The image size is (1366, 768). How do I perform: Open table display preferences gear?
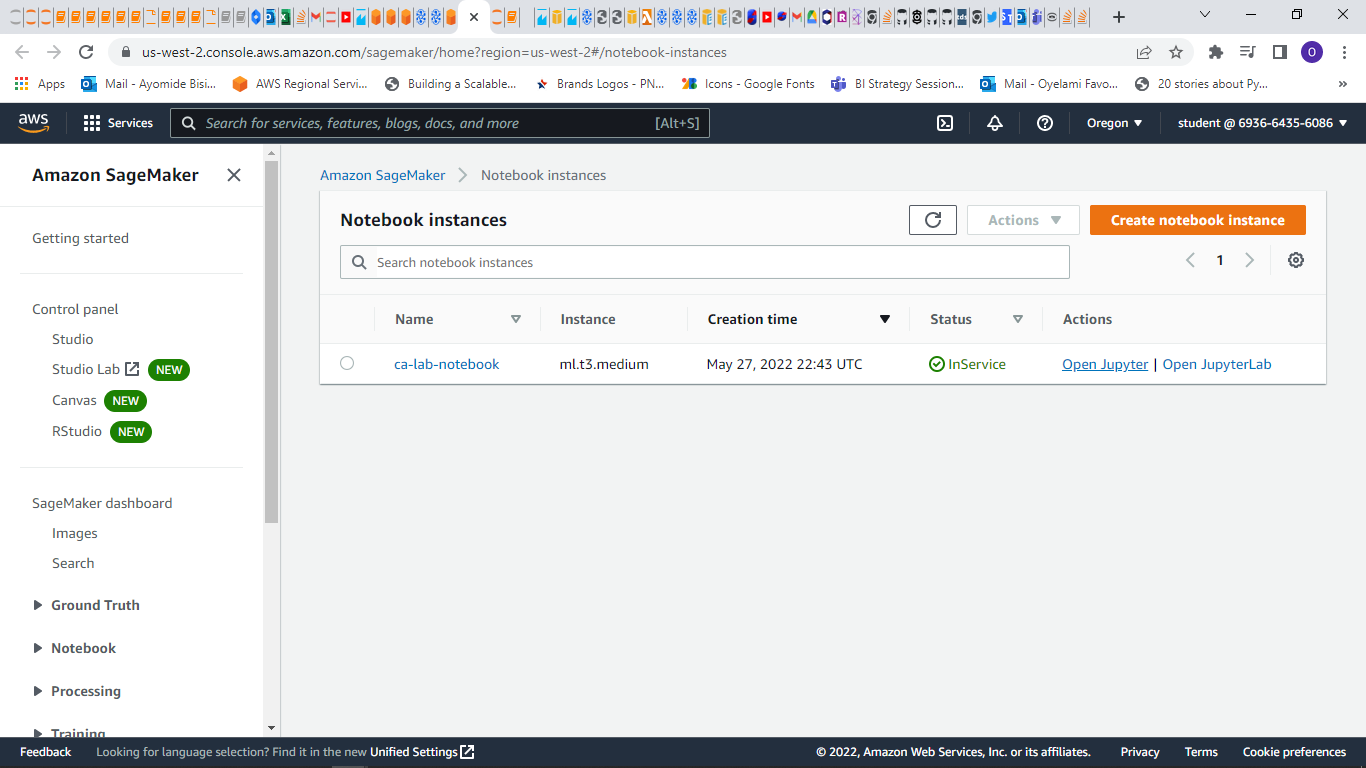[x=1295, y=260]
